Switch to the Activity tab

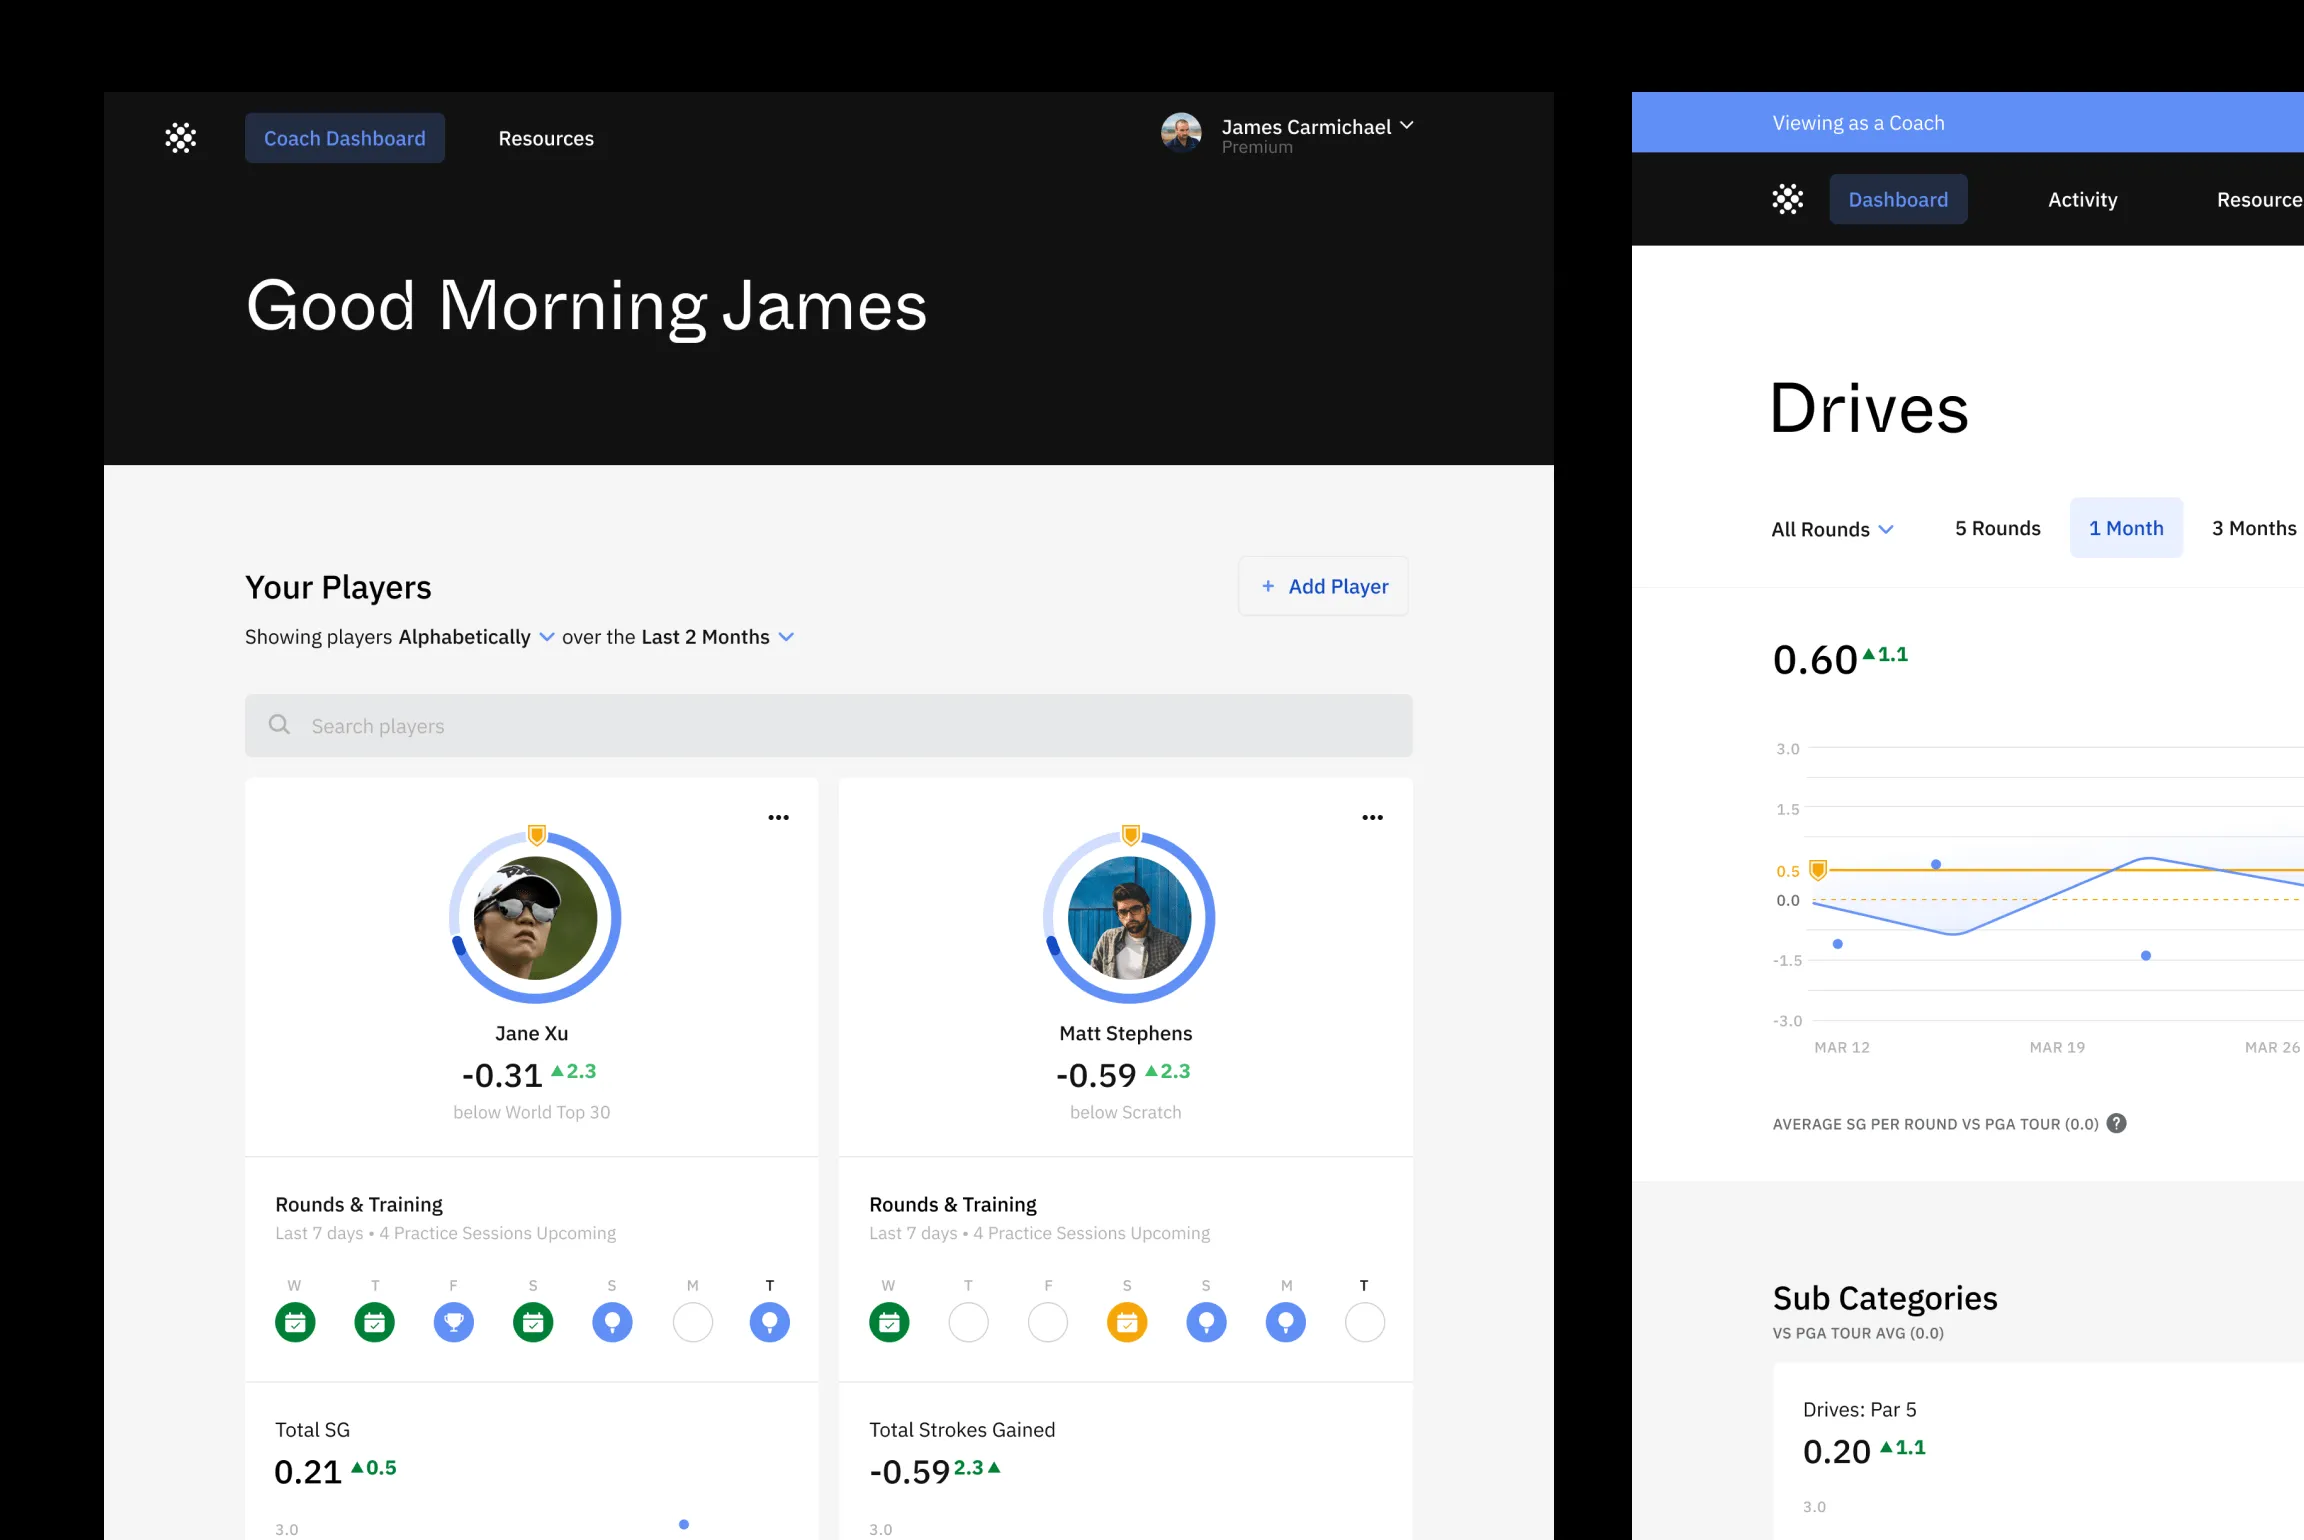2082,199
